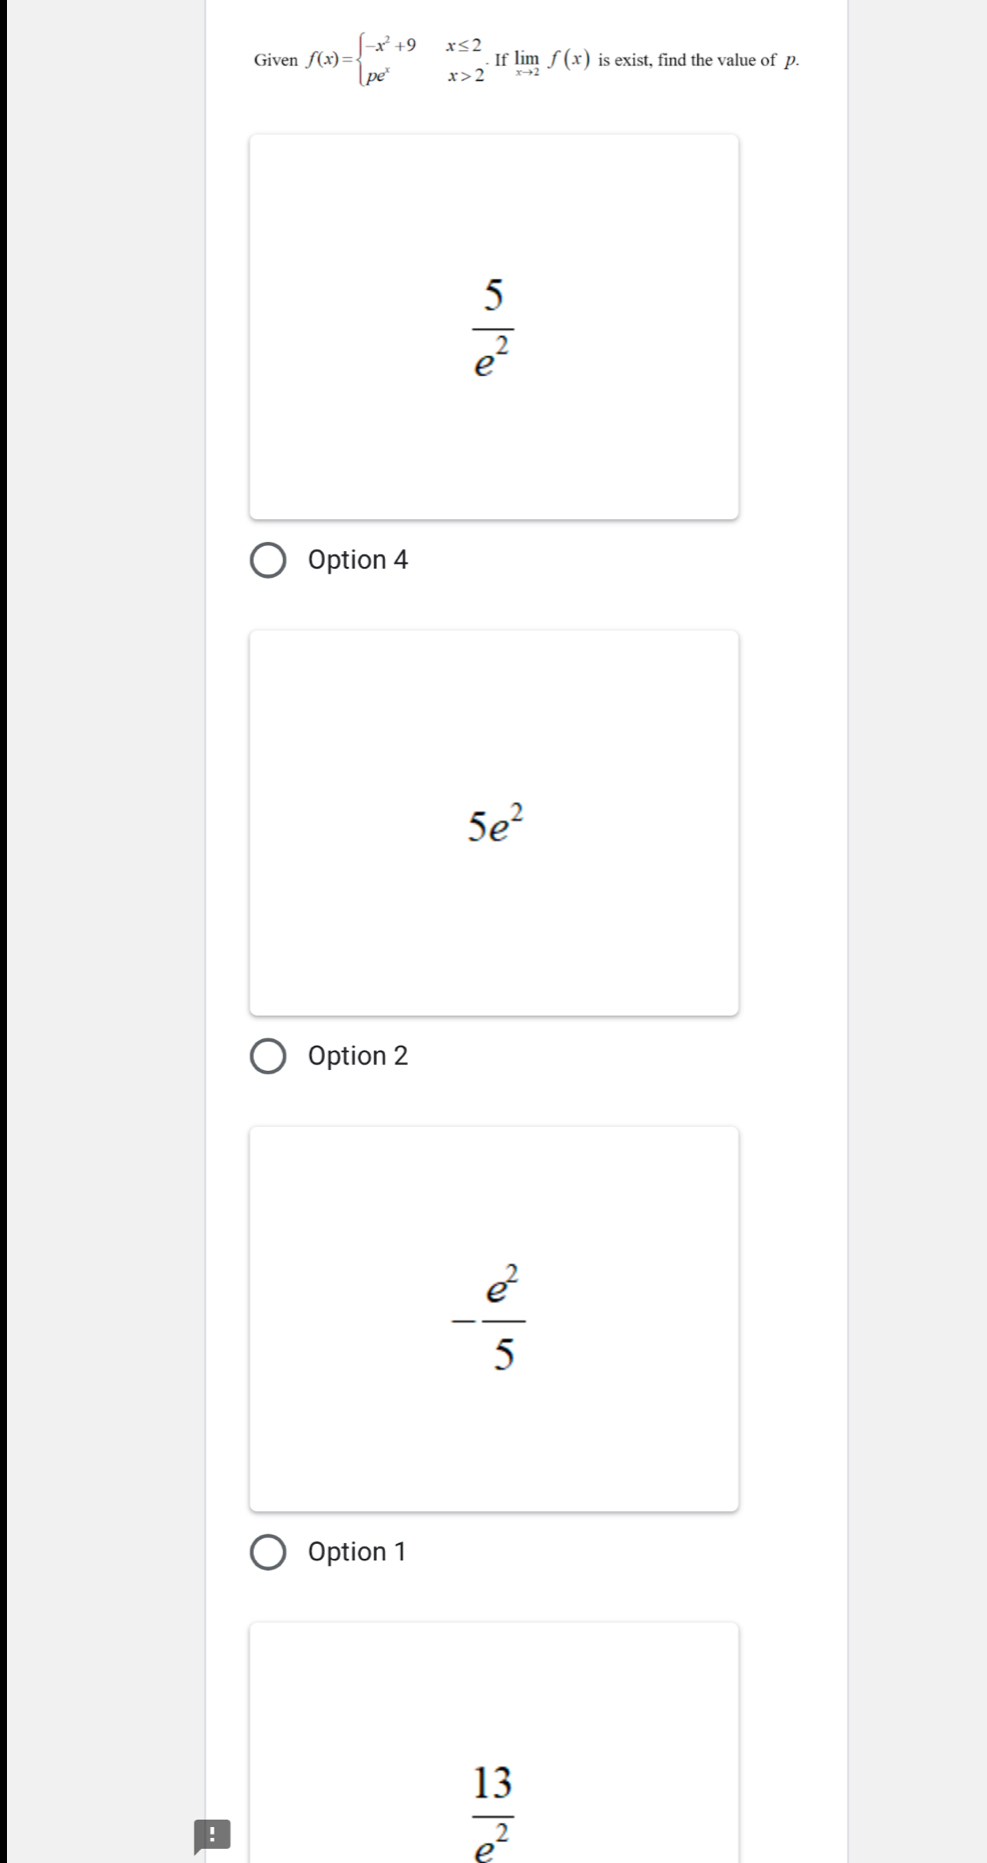The height and width of the screenshot is (1863, 987).
Task: Click the "Option 1" label text
Action: click(357, 1552)
